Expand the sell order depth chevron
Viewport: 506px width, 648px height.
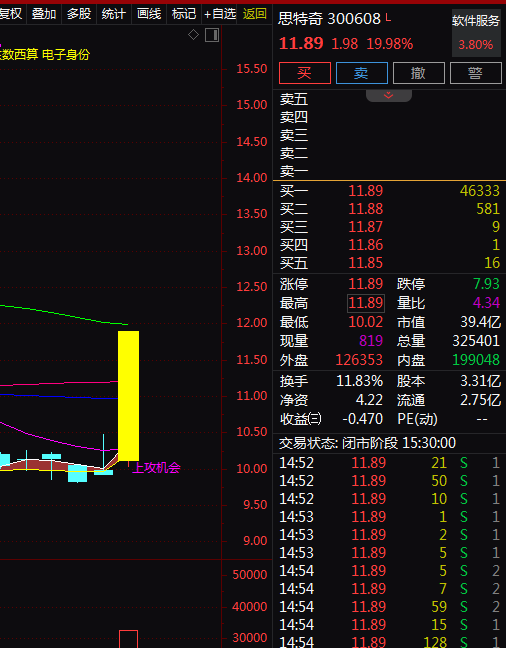click(389, 96)
